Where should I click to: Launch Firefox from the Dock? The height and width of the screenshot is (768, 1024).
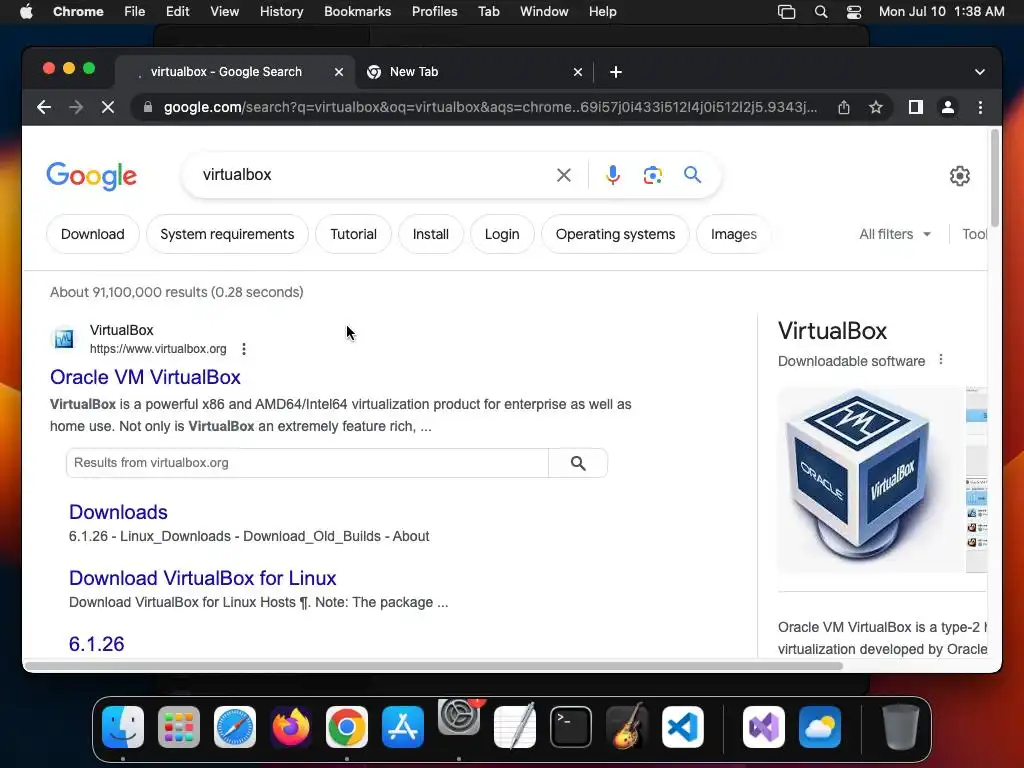click(291, 727)
